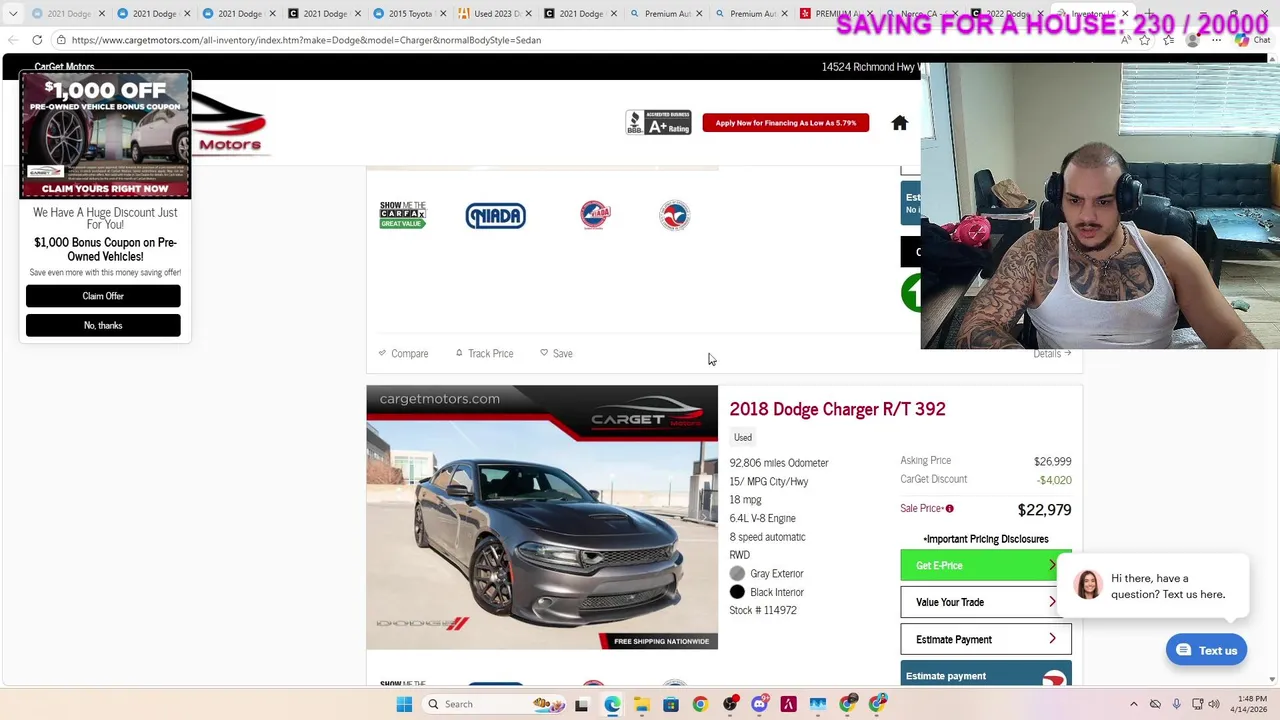Open Value Your Trade
The image size is (1280, 720).
point(985,602)
